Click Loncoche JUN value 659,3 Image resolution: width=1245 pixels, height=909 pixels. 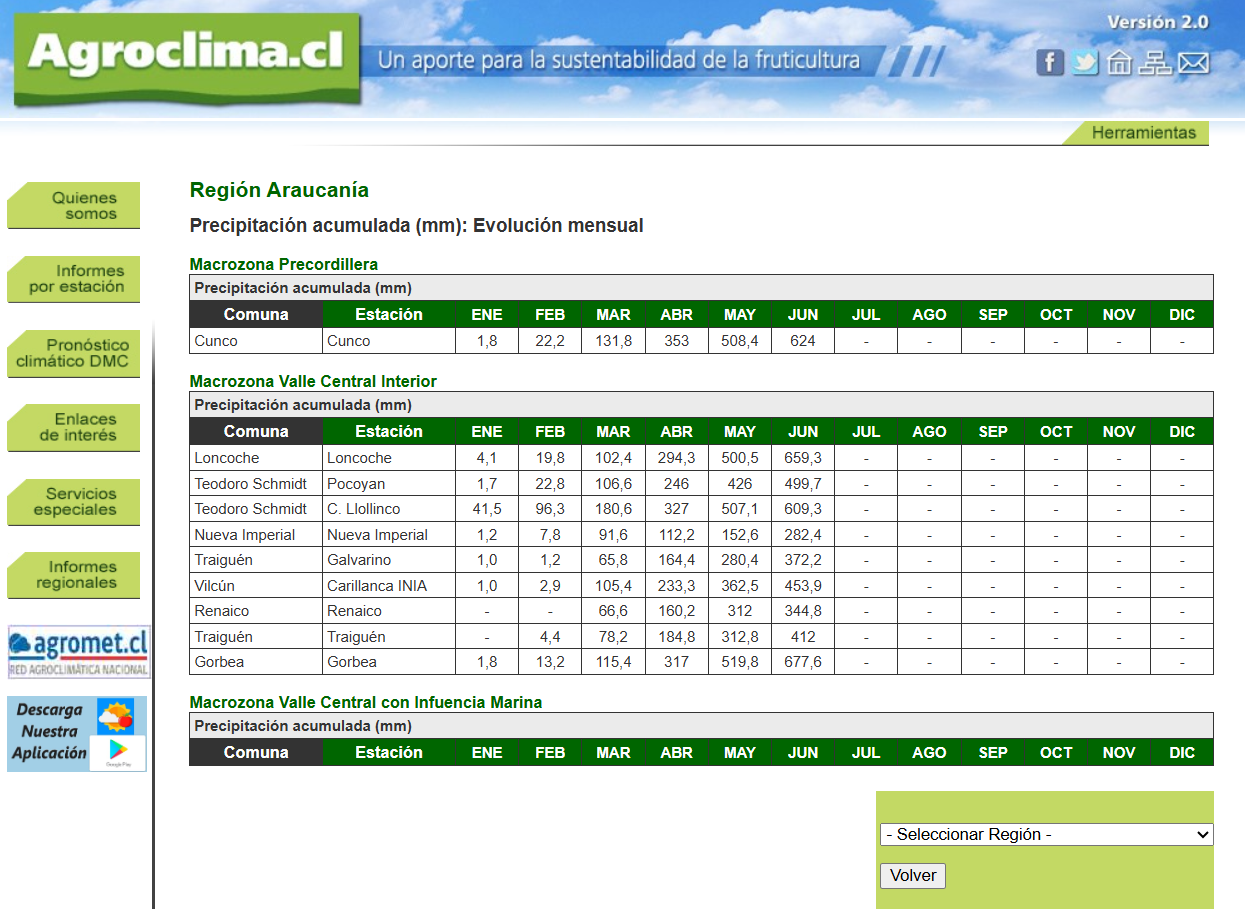(x=803, y=458)
